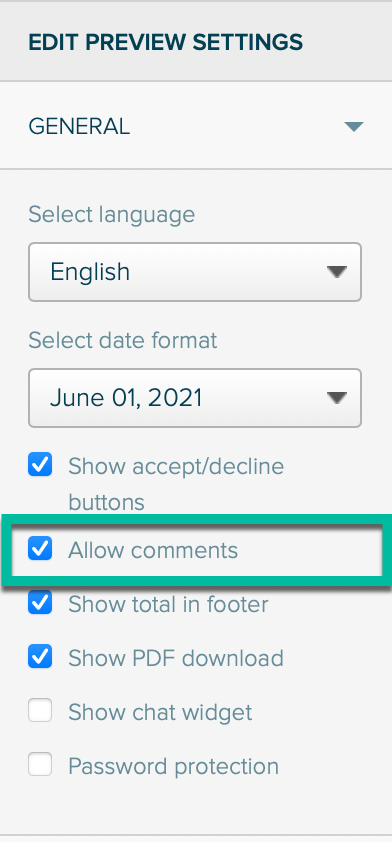Click the Edit Preview Settings panel title
This screenshot has width=392, height=842.
tap(165, 41)
